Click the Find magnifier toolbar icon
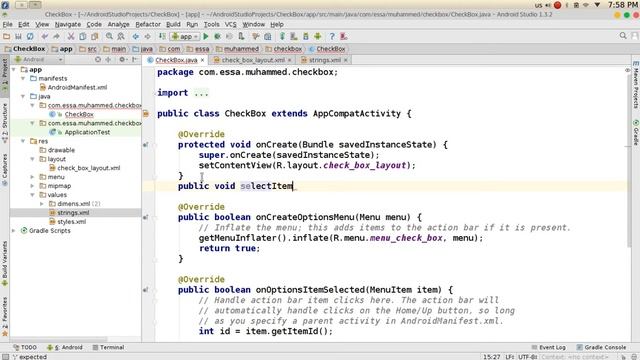The height and width of the screenshot is (360, 640). [109, 36]
